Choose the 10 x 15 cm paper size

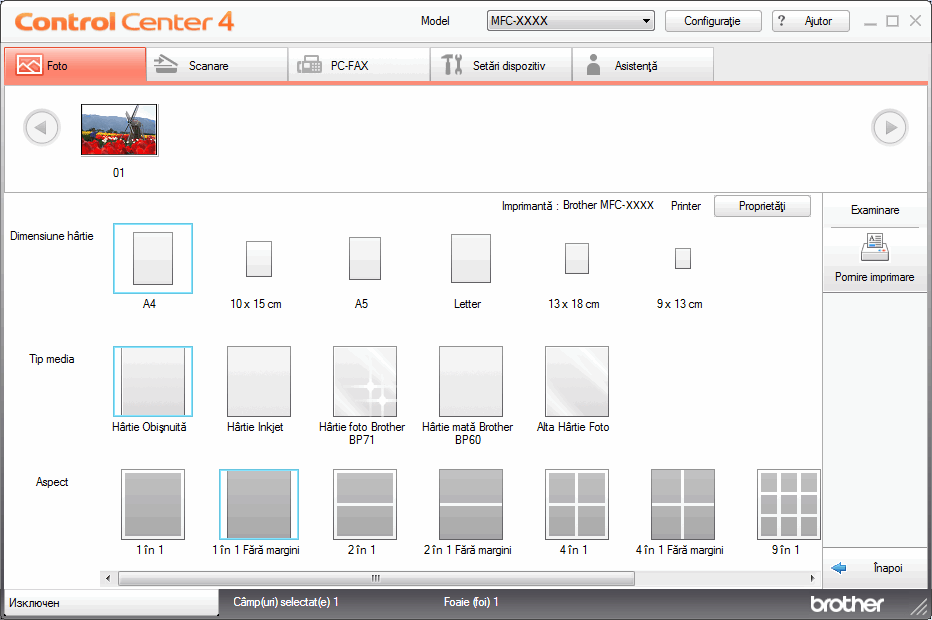(x=259, y=259)
